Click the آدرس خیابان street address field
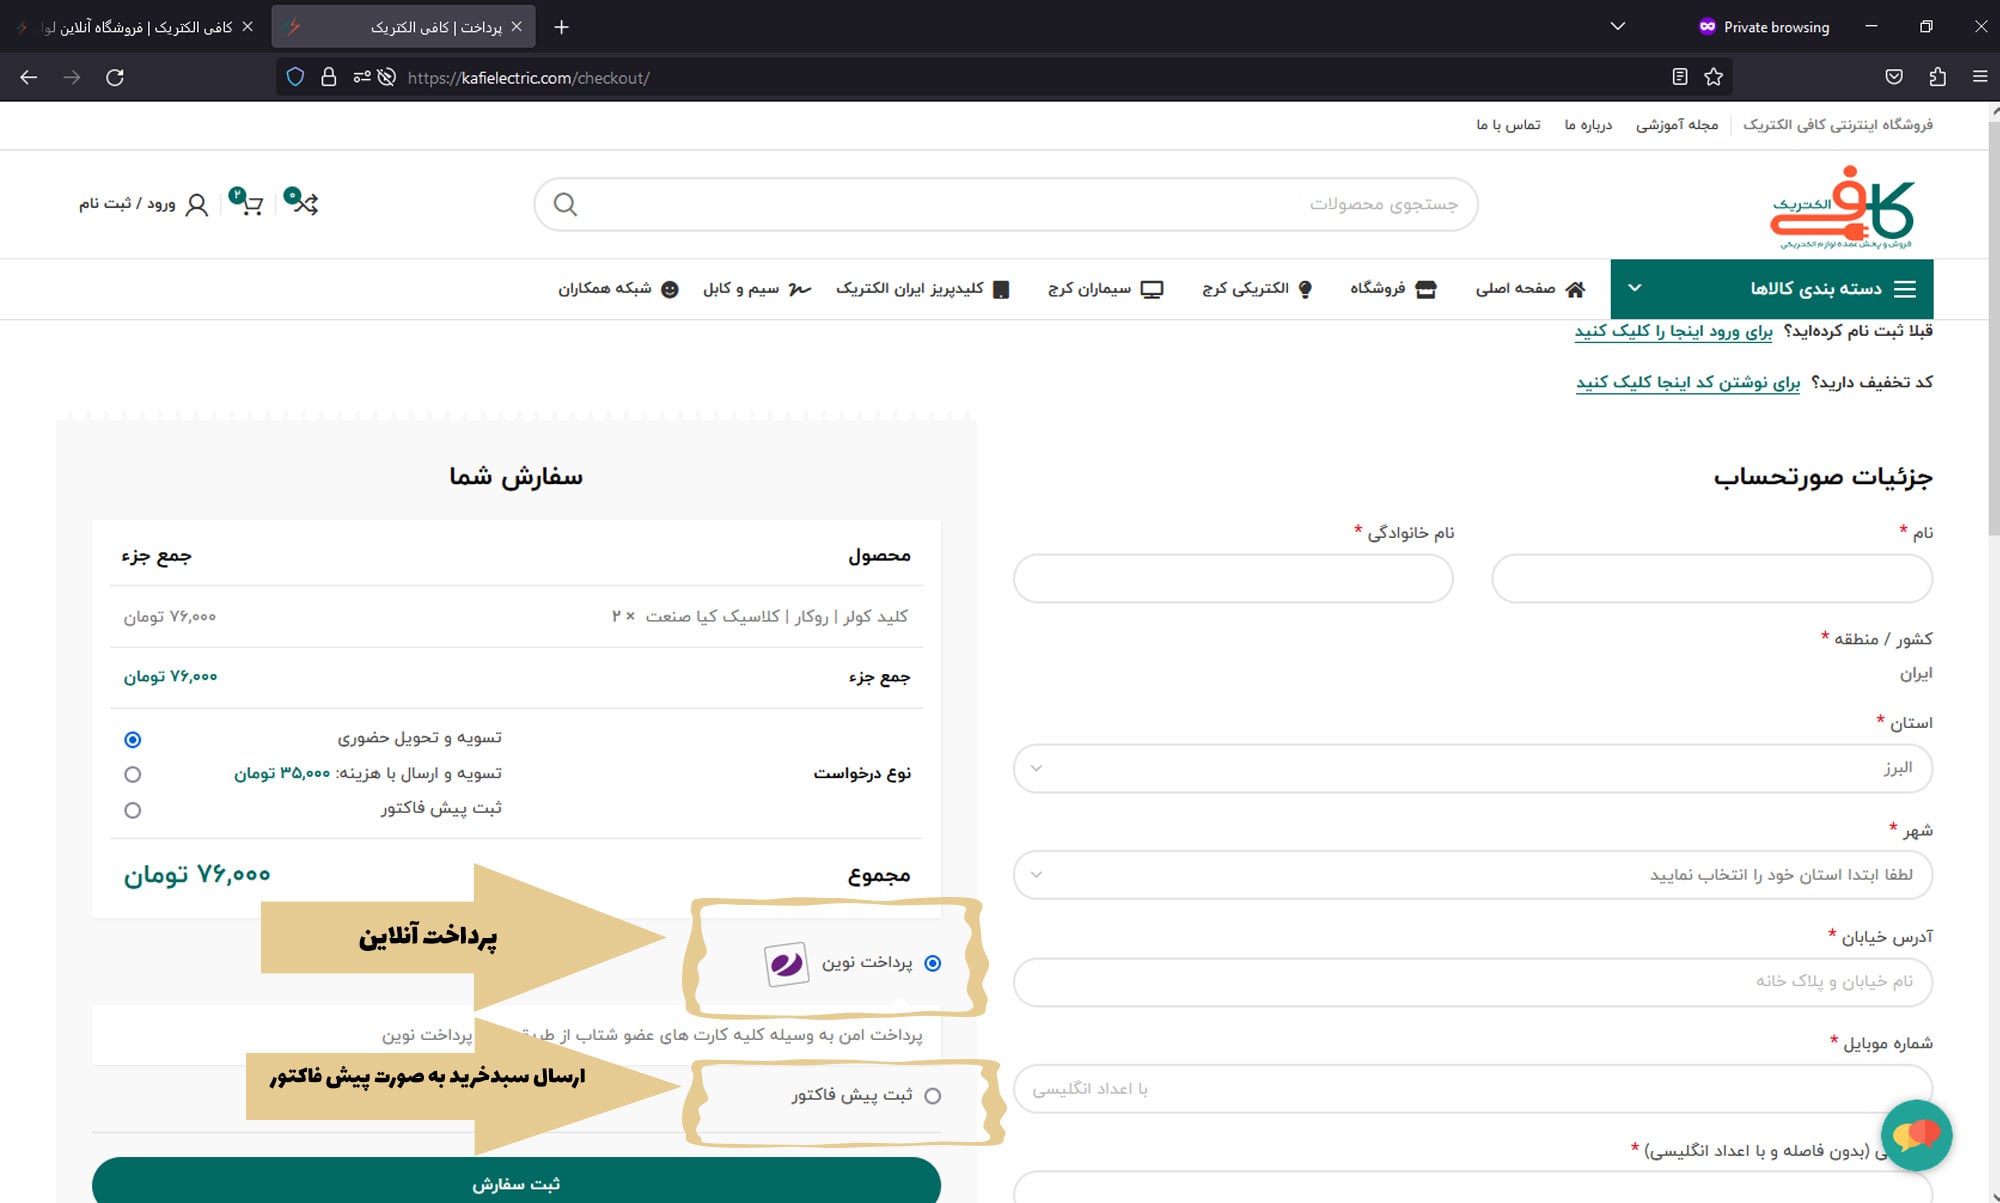 [x=1472, y=982]
